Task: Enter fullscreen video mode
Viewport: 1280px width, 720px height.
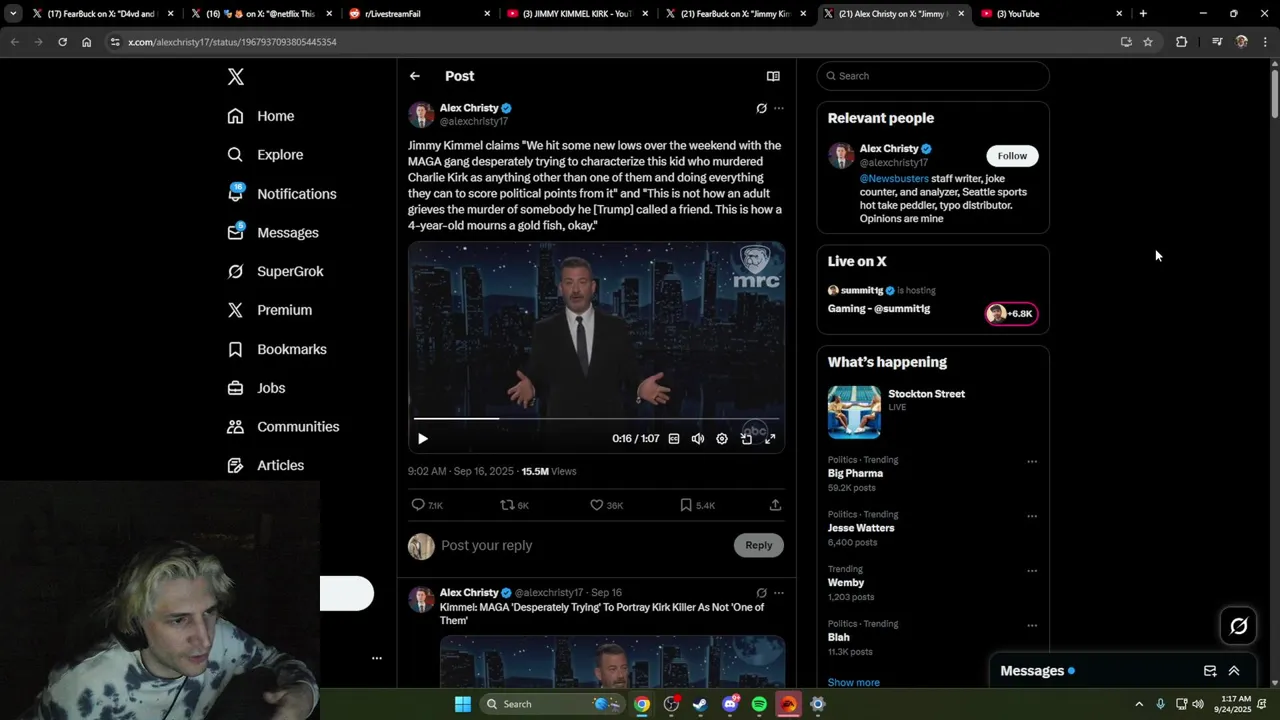Action: [x=770, y=438]
